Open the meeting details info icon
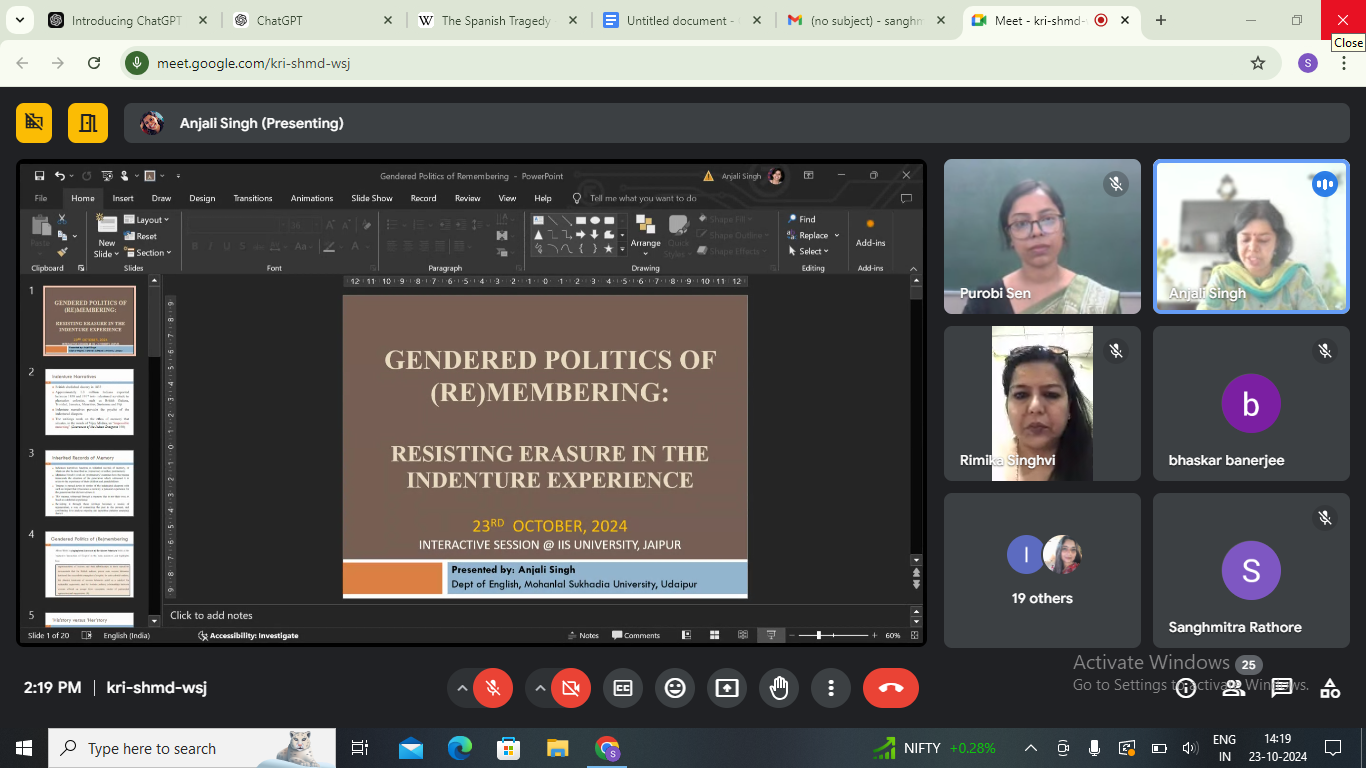The width and height of the screenshot is (1366, 768). [1186, 688]
